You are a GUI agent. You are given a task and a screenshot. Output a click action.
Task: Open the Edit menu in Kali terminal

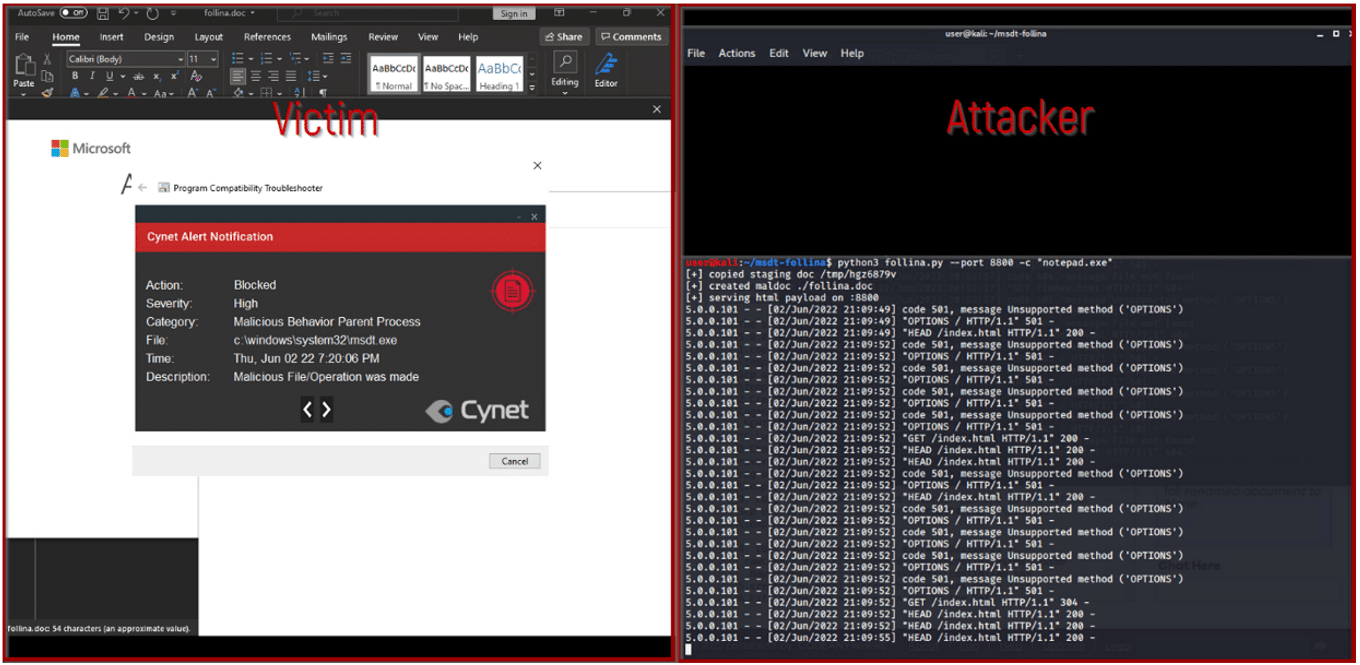pyautogui.click(x=779, y=53)
